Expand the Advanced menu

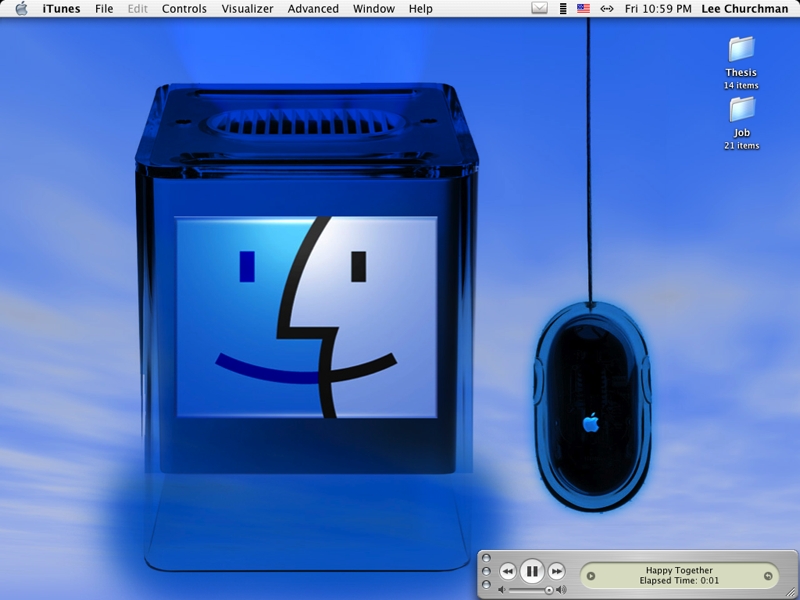[313, 9]
